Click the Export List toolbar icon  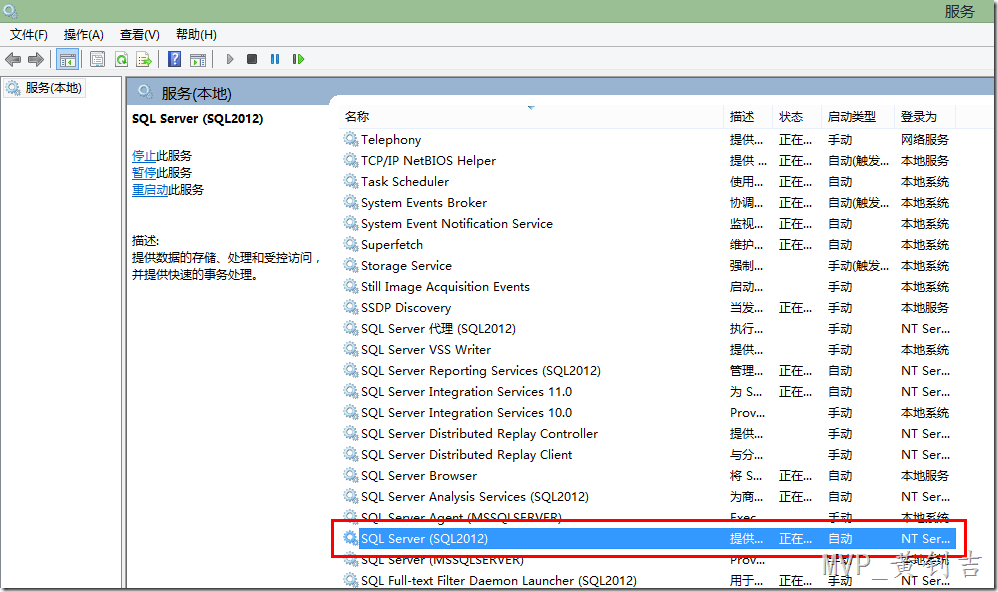(x=144, y=59)
